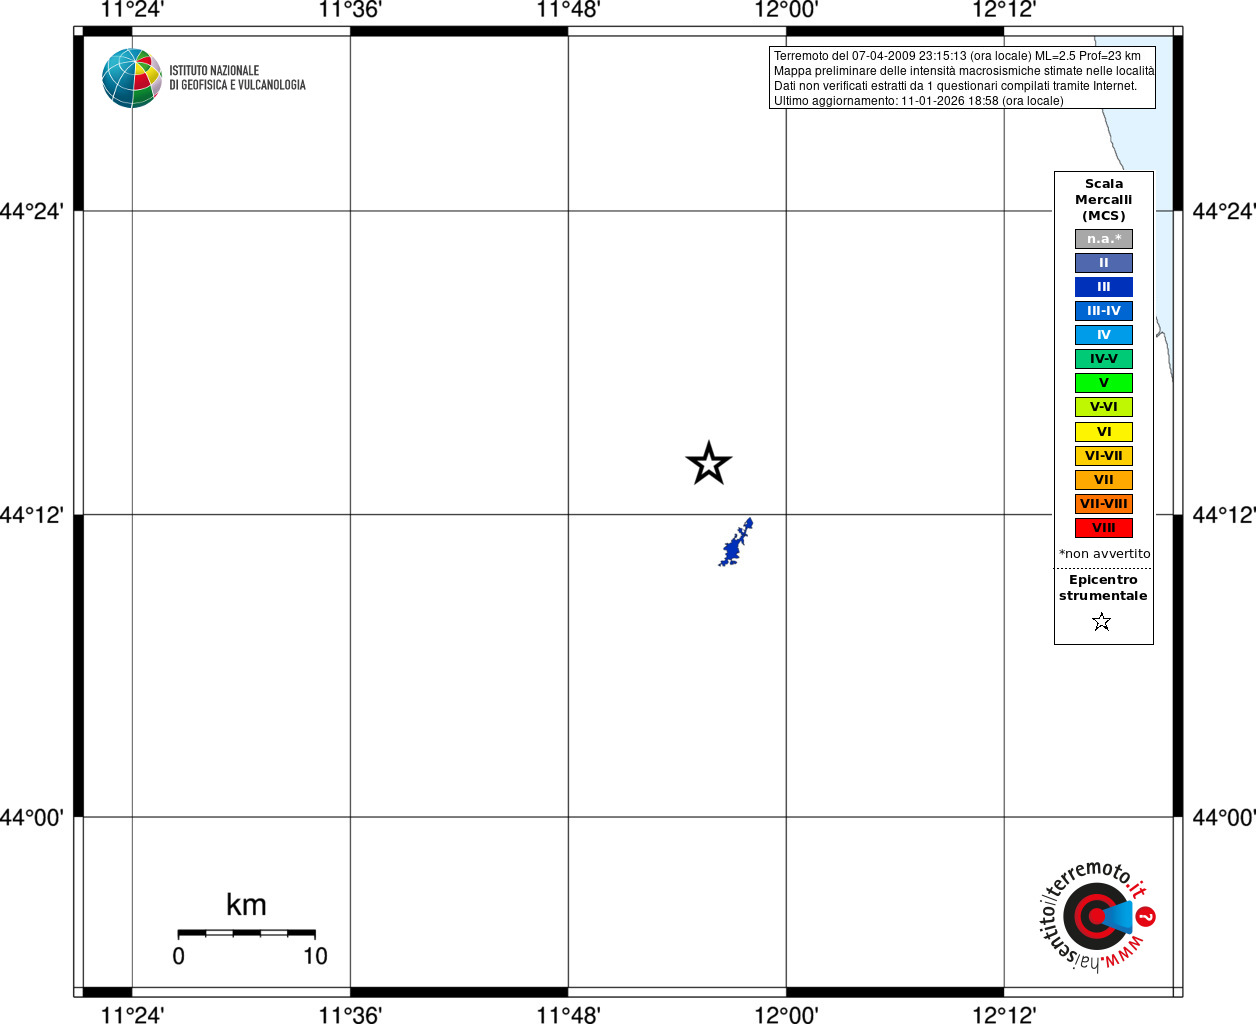Click the legend's epicentro strumentale star
The image size is (1256, 1024).
[x=1102, y=622]
